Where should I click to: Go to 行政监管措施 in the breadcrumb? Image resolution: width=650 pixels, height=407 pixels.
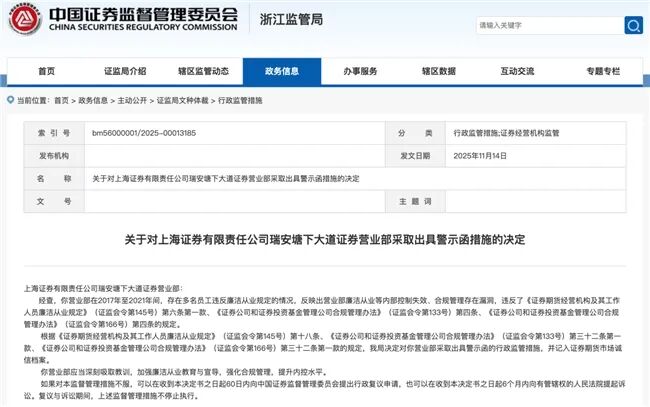pos(240,100)
